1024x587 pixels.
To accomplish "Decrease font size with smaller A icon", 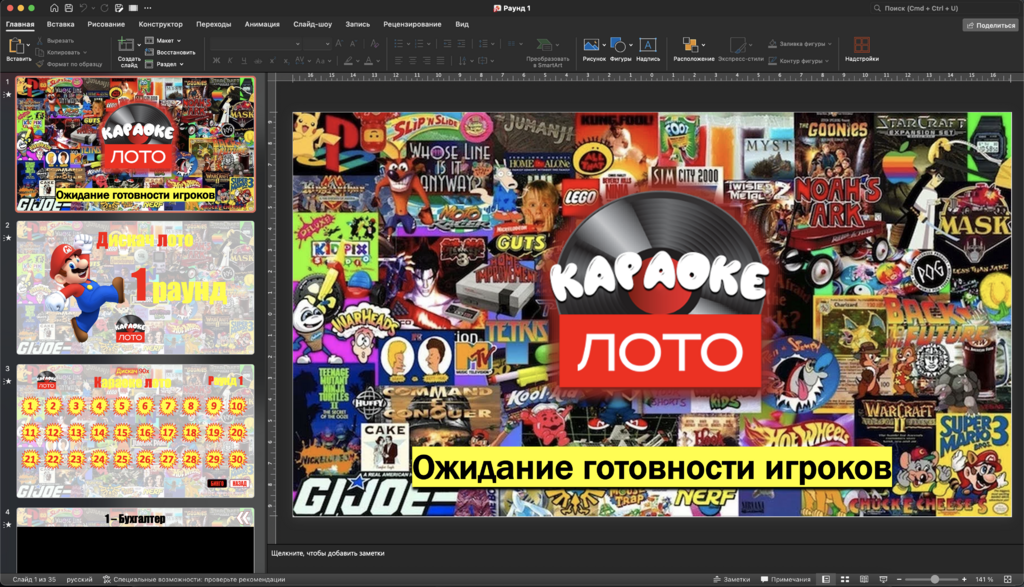I will pos(353,44).
